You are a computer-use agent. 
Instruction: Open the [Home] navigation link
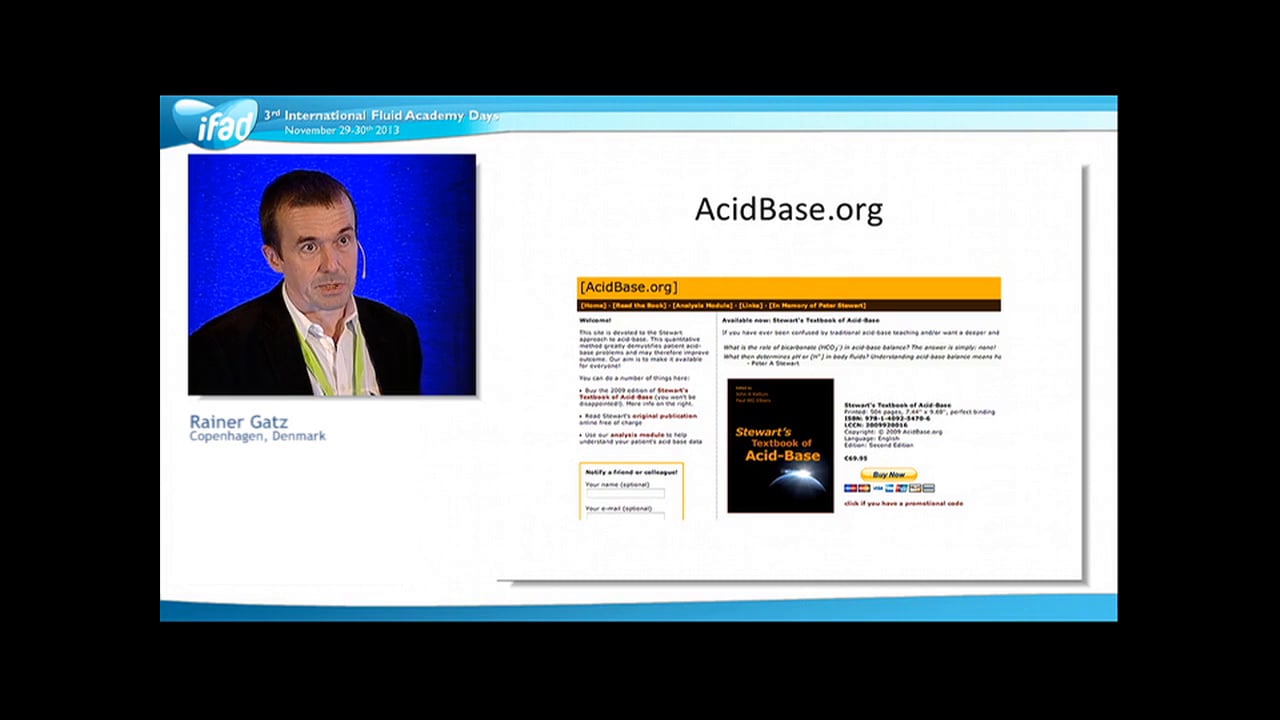(594, 305)
